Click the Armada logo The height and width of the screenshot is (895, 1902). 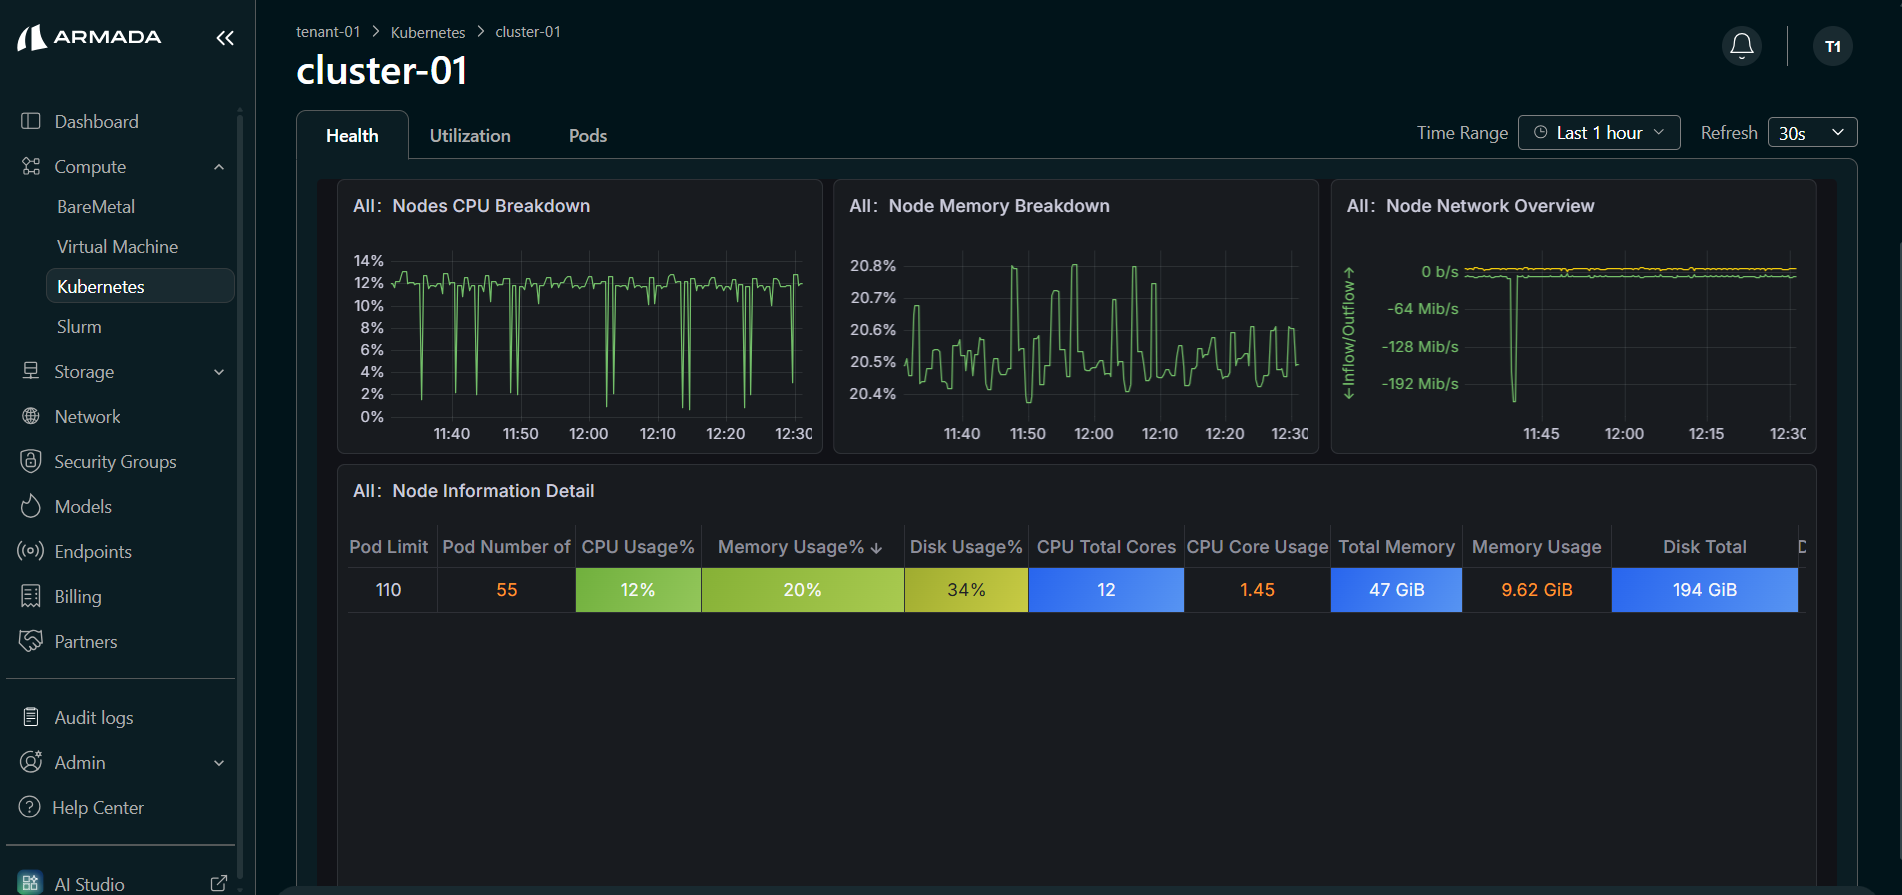click(x=89, y=37)
